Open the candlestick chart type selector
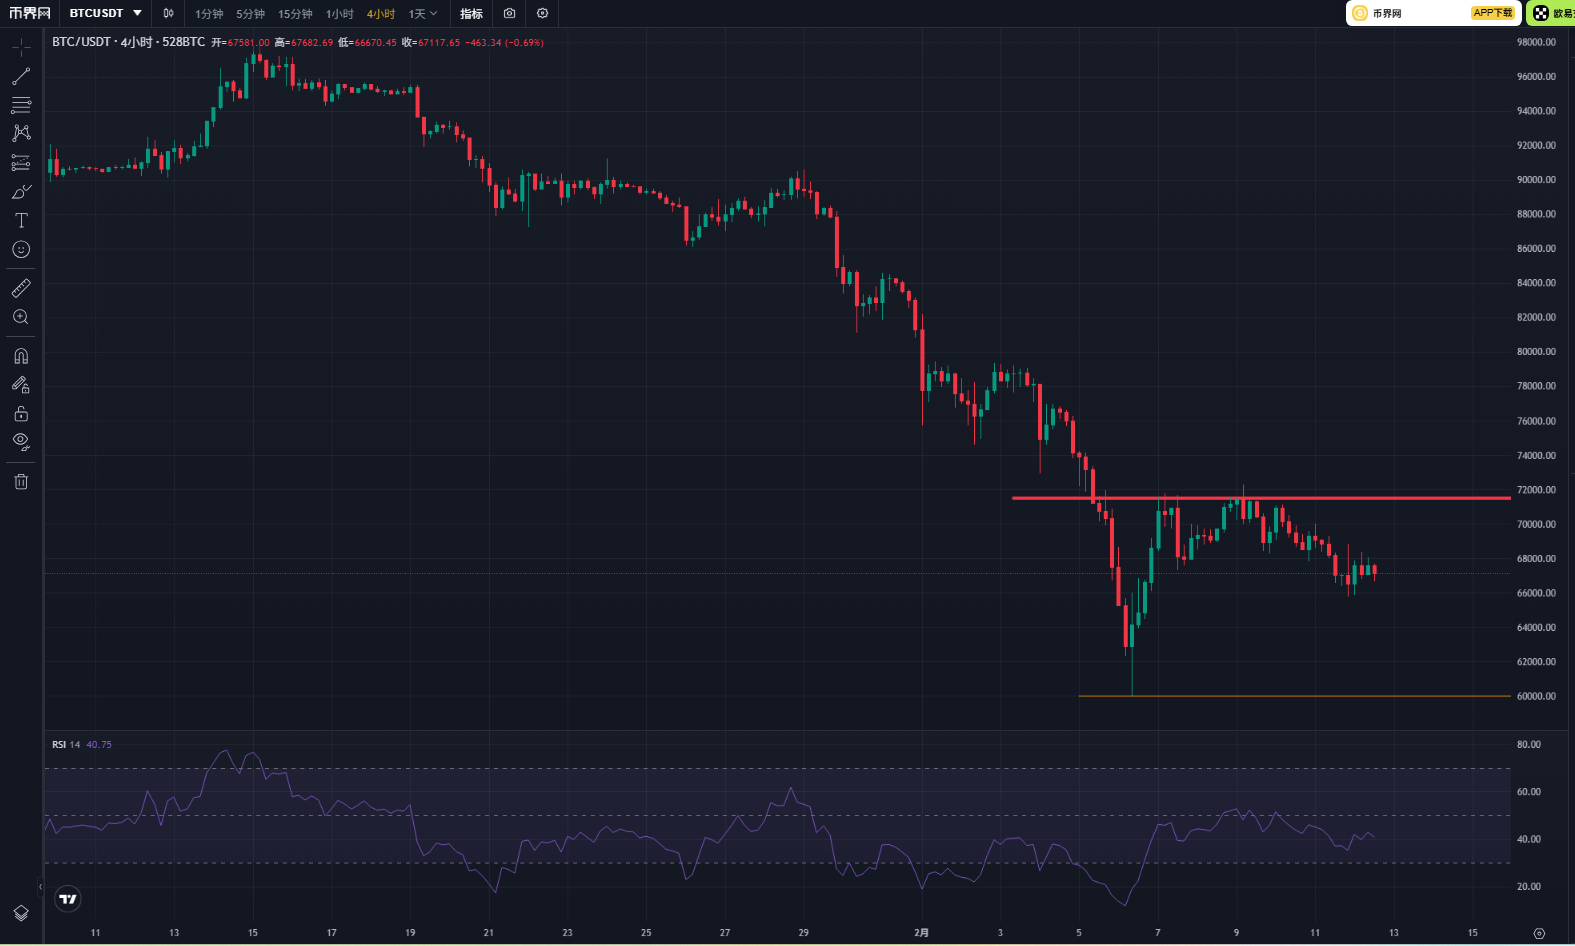1575x946 pixels. click(169, 13)
